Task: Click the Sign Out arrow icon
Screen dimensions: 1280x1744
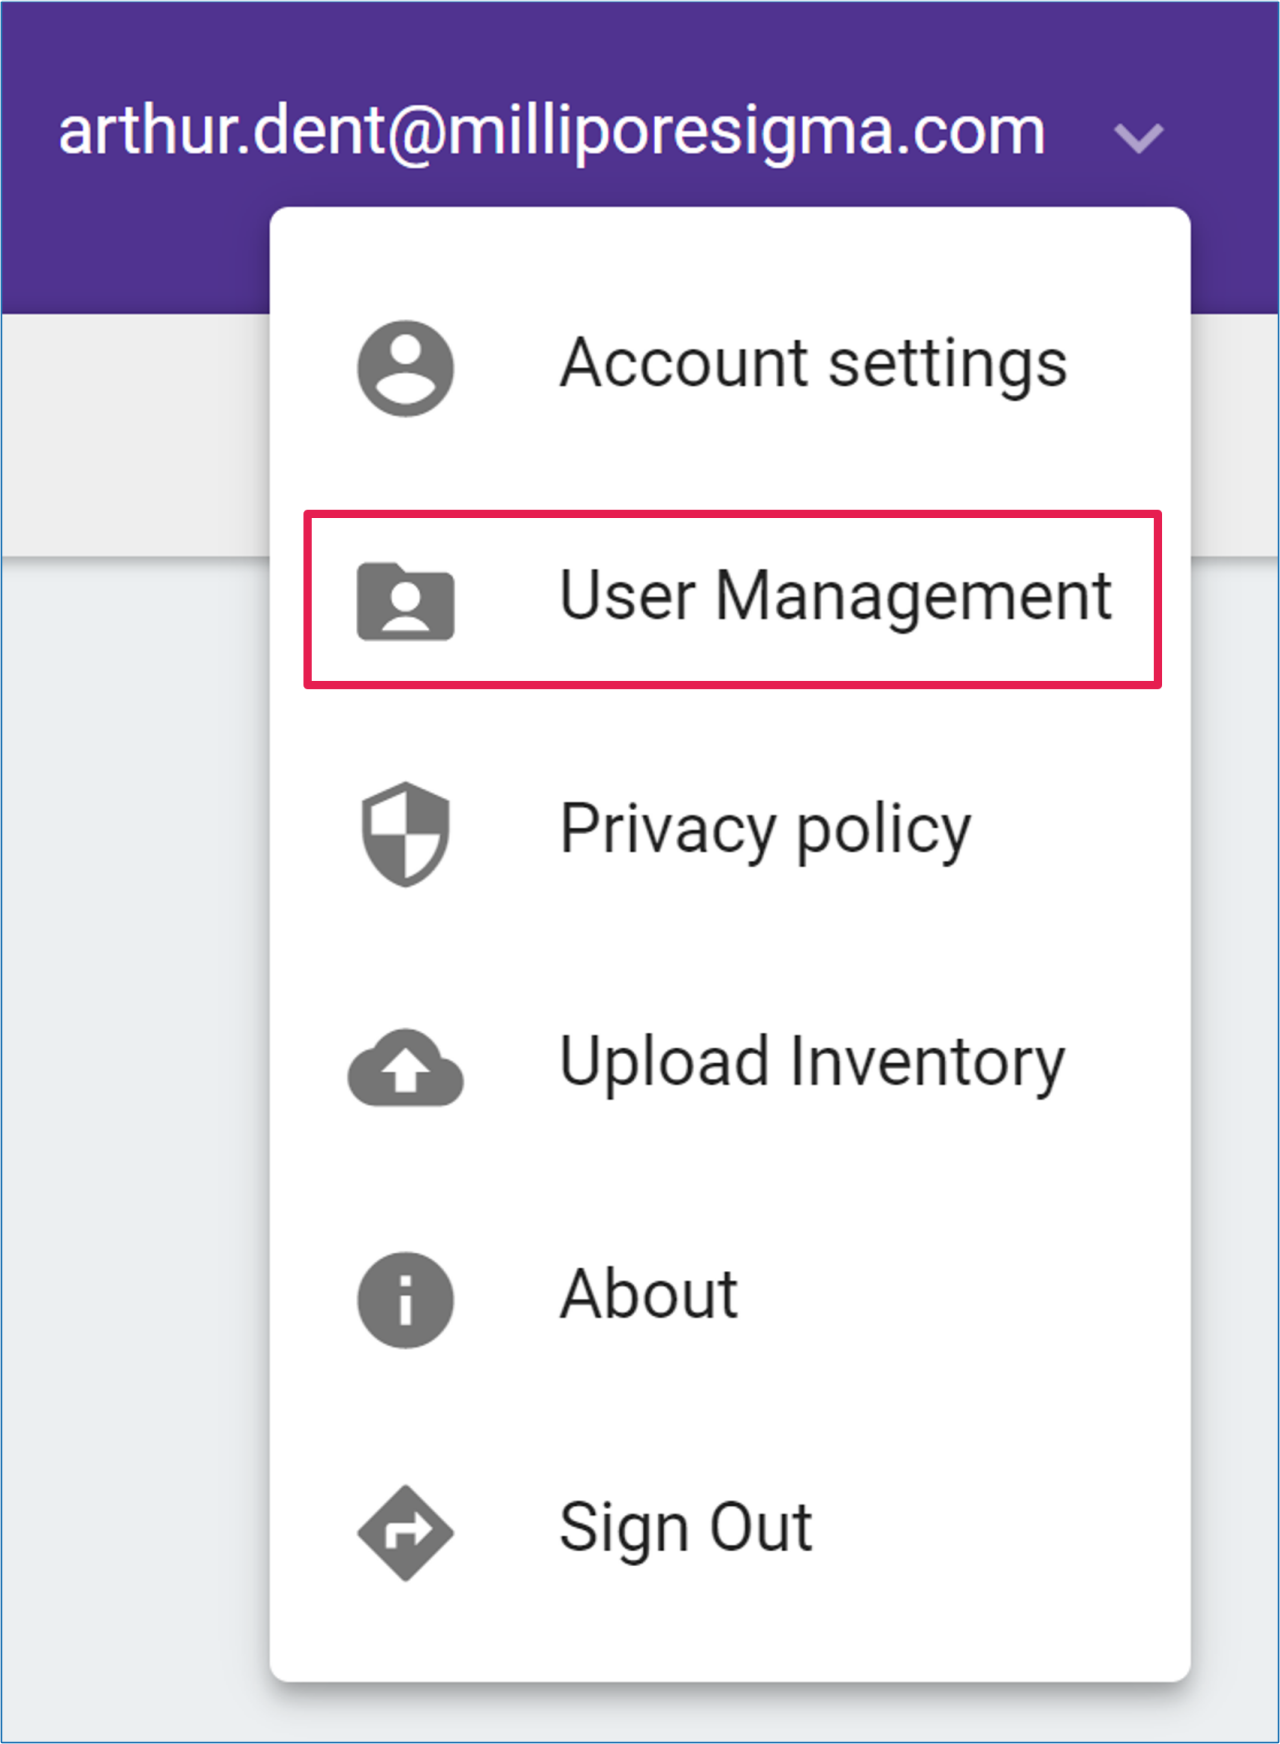Action: coord(405,1532)
